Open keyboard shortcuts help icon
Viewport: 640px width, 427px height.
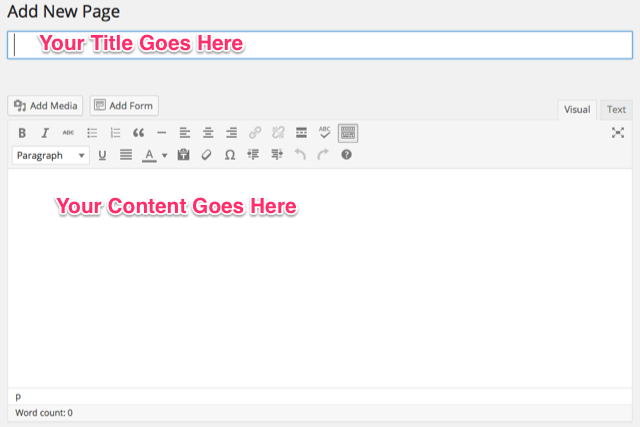point(347,155)
